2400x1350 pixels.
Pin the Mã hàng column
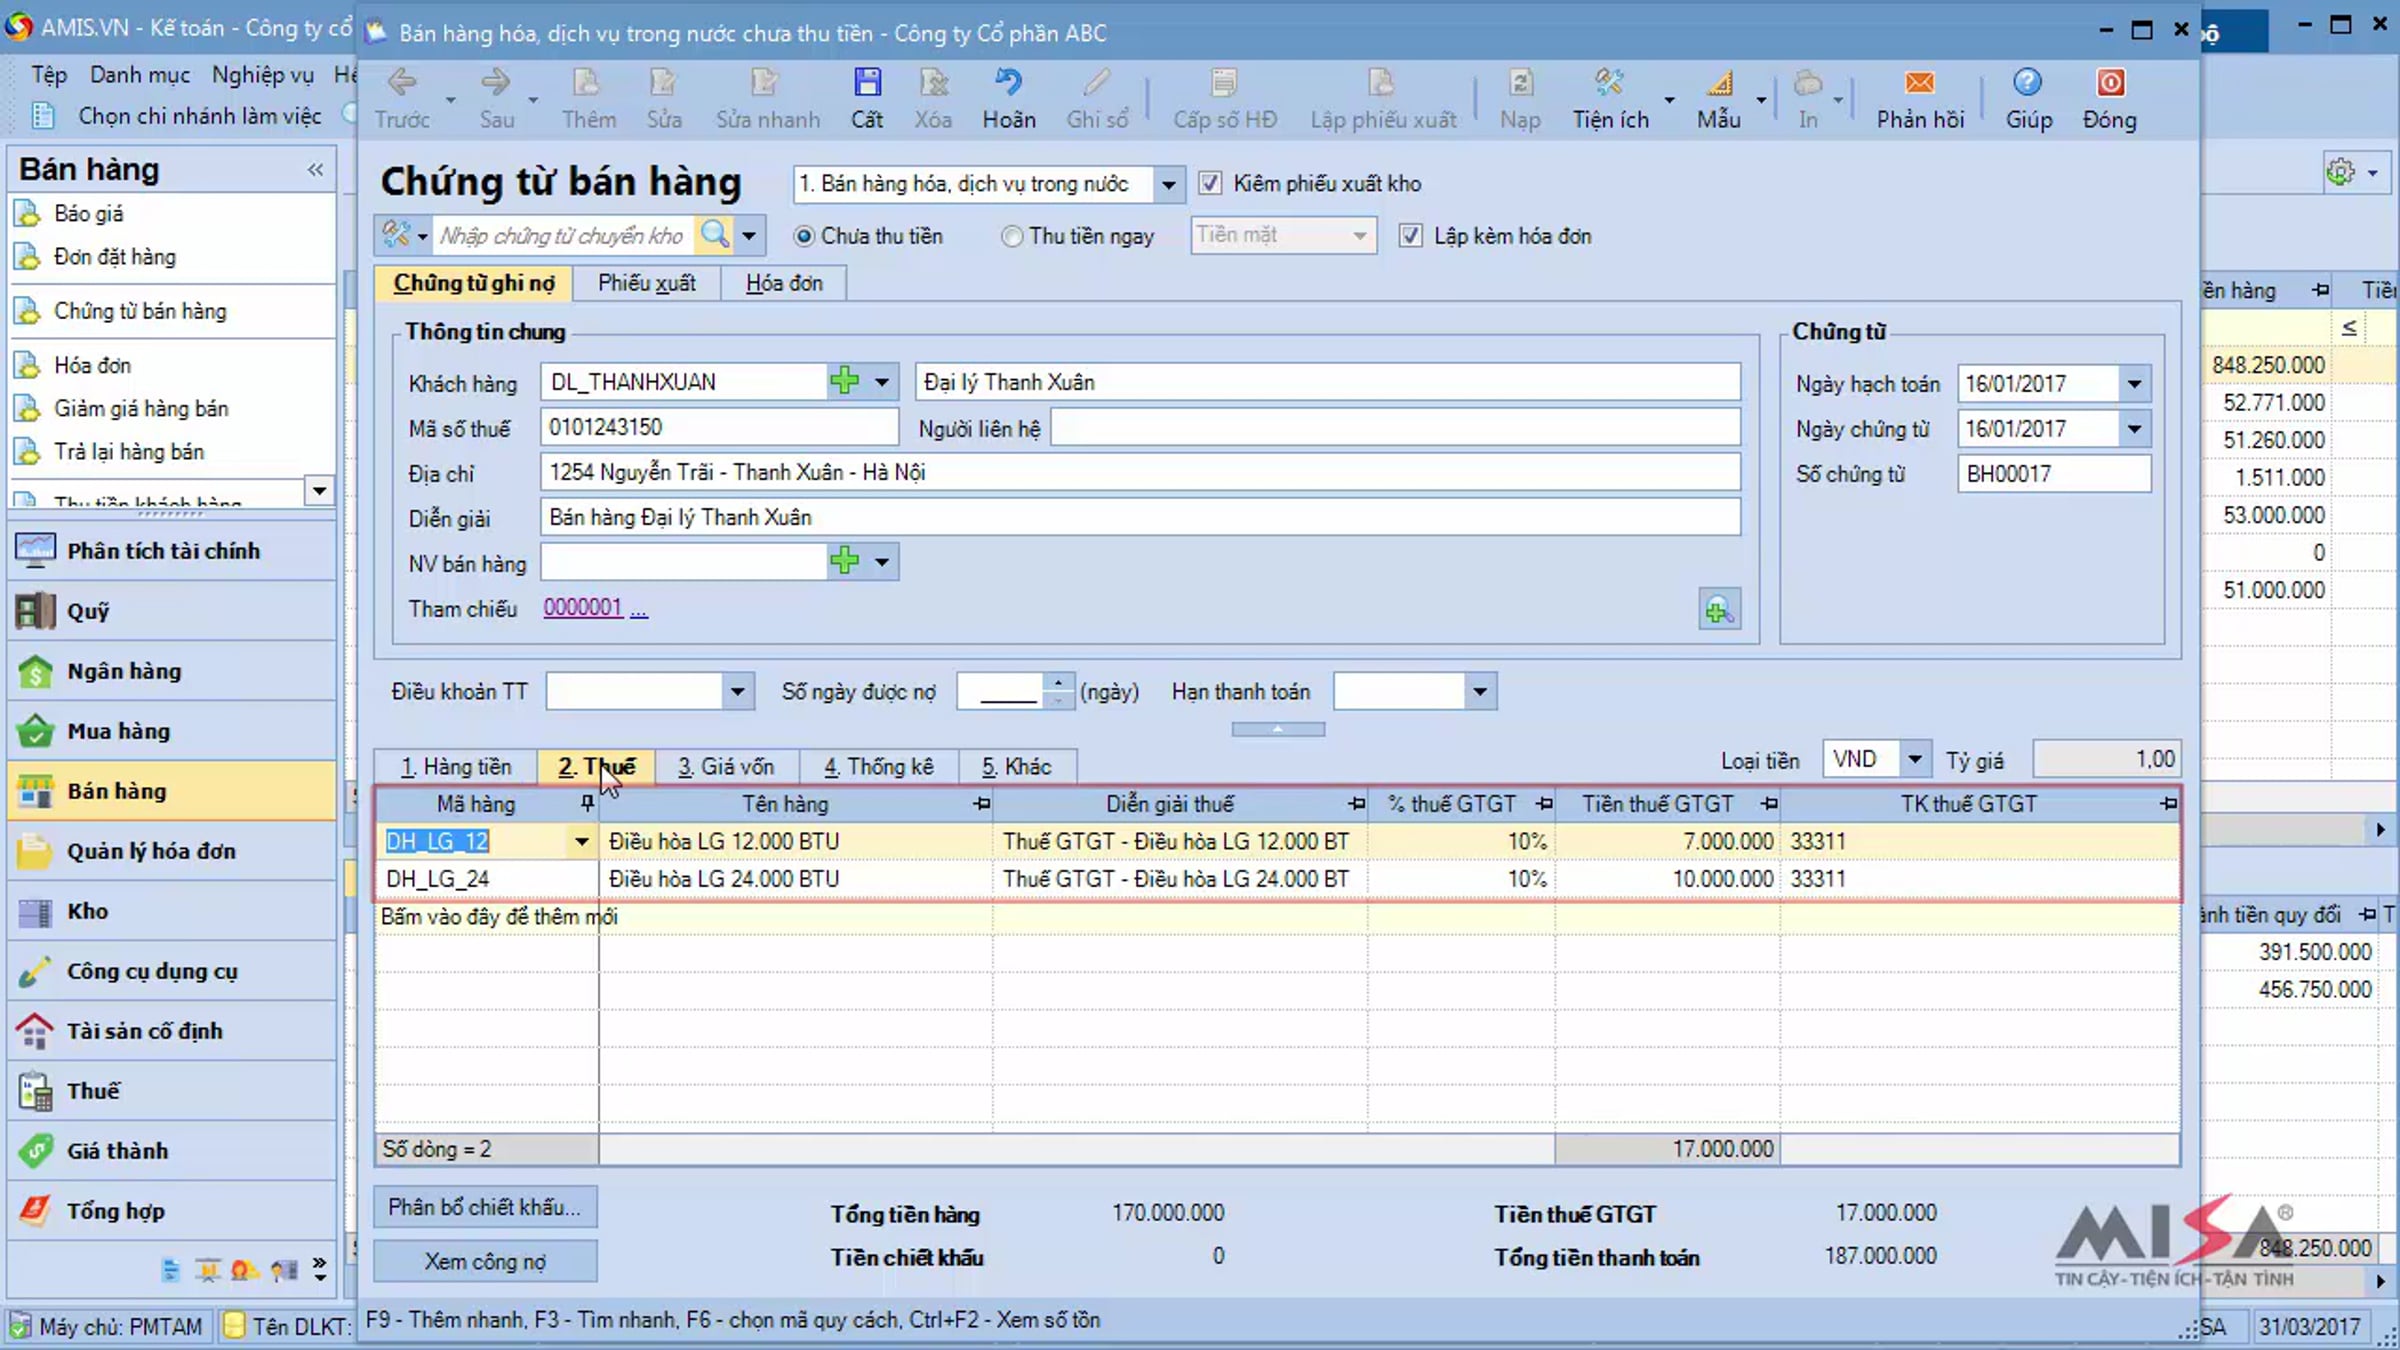(587, 803)
